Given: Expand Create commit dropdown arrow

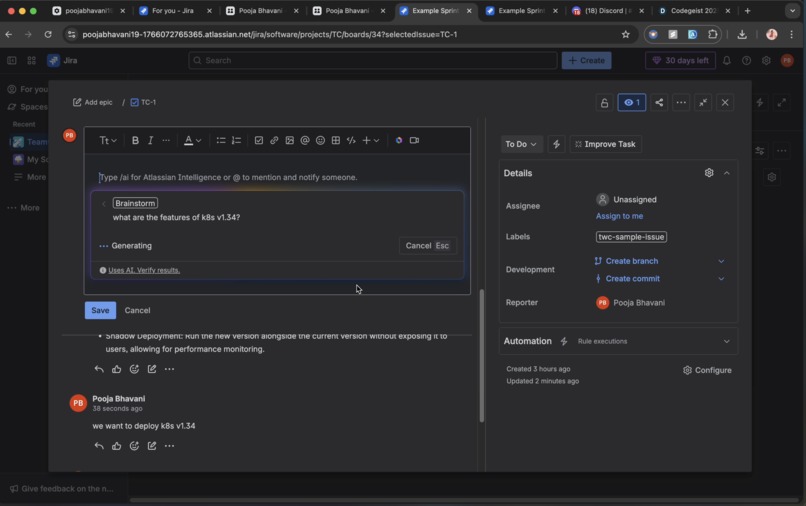Looking at the screenshot, I should click(721, 279).
